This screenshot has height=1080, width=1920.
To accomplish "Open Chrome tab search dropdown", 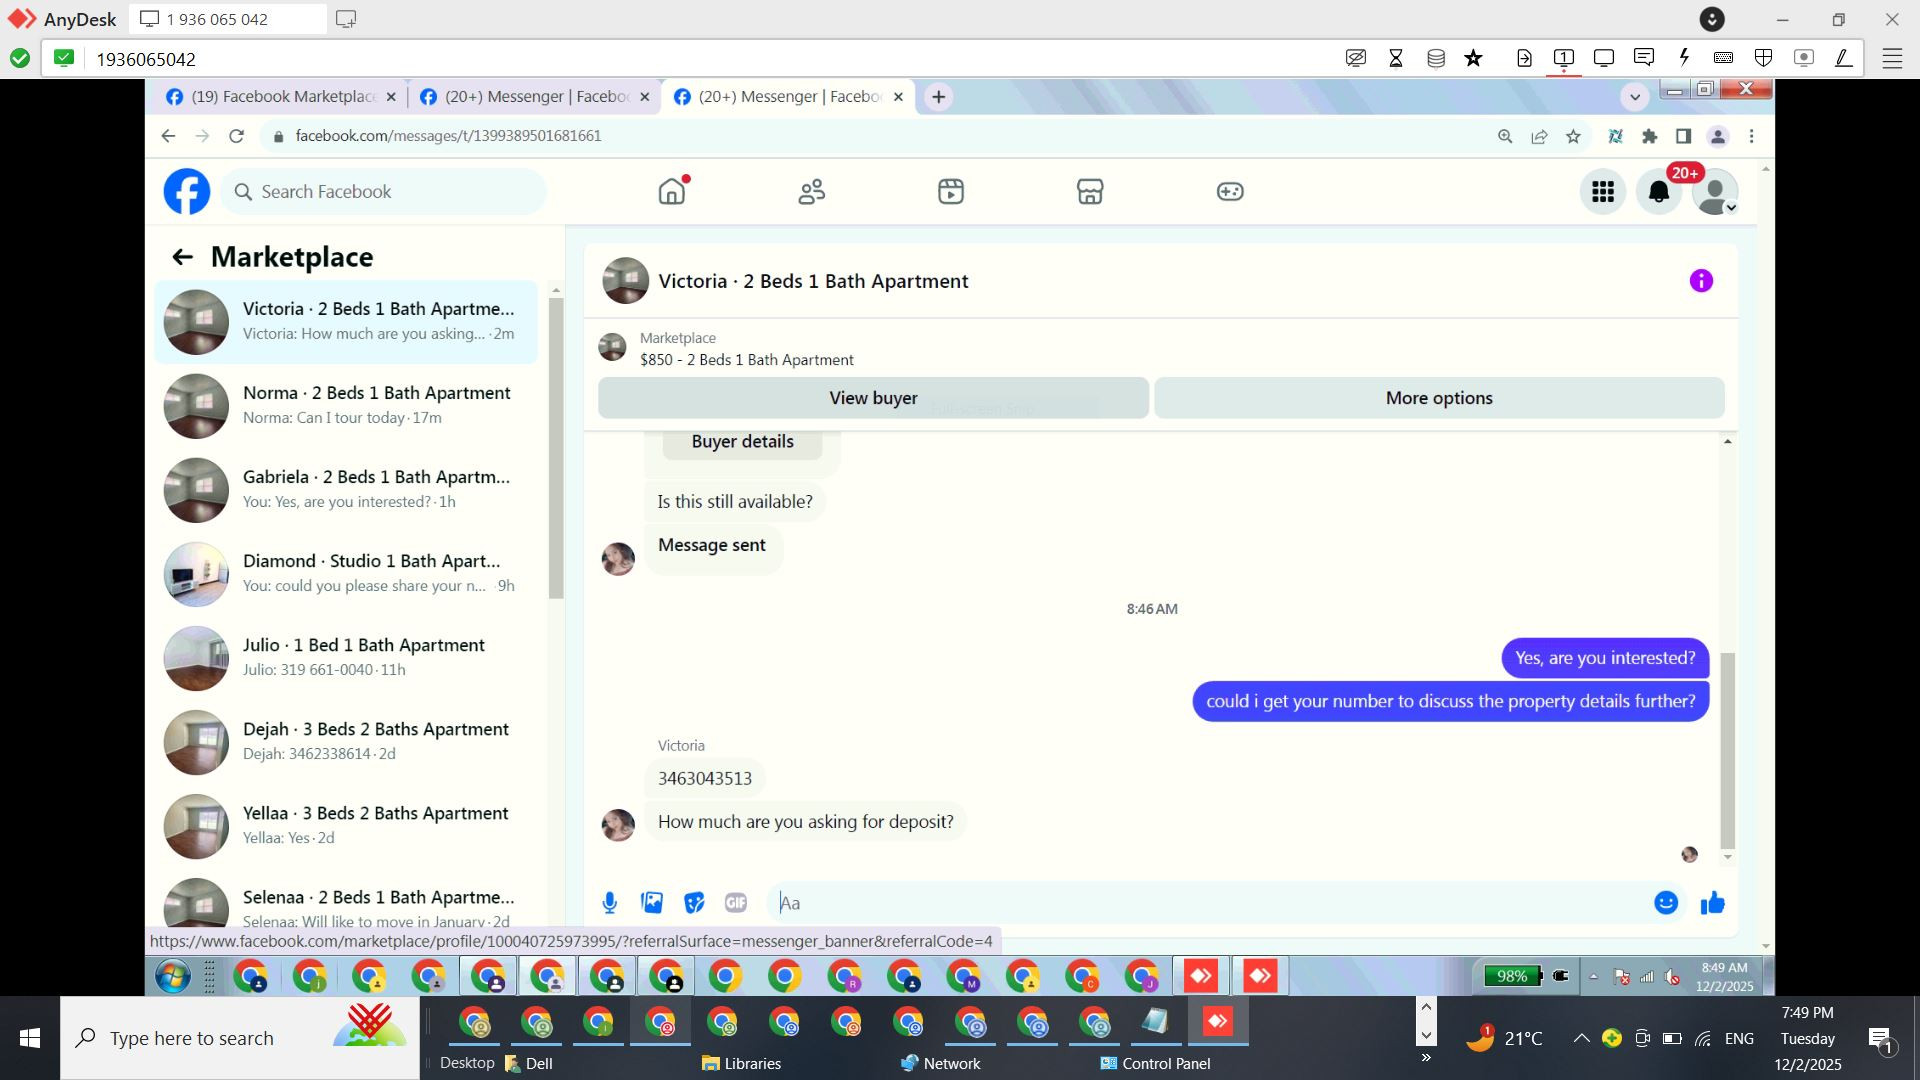I will 1634,97.
